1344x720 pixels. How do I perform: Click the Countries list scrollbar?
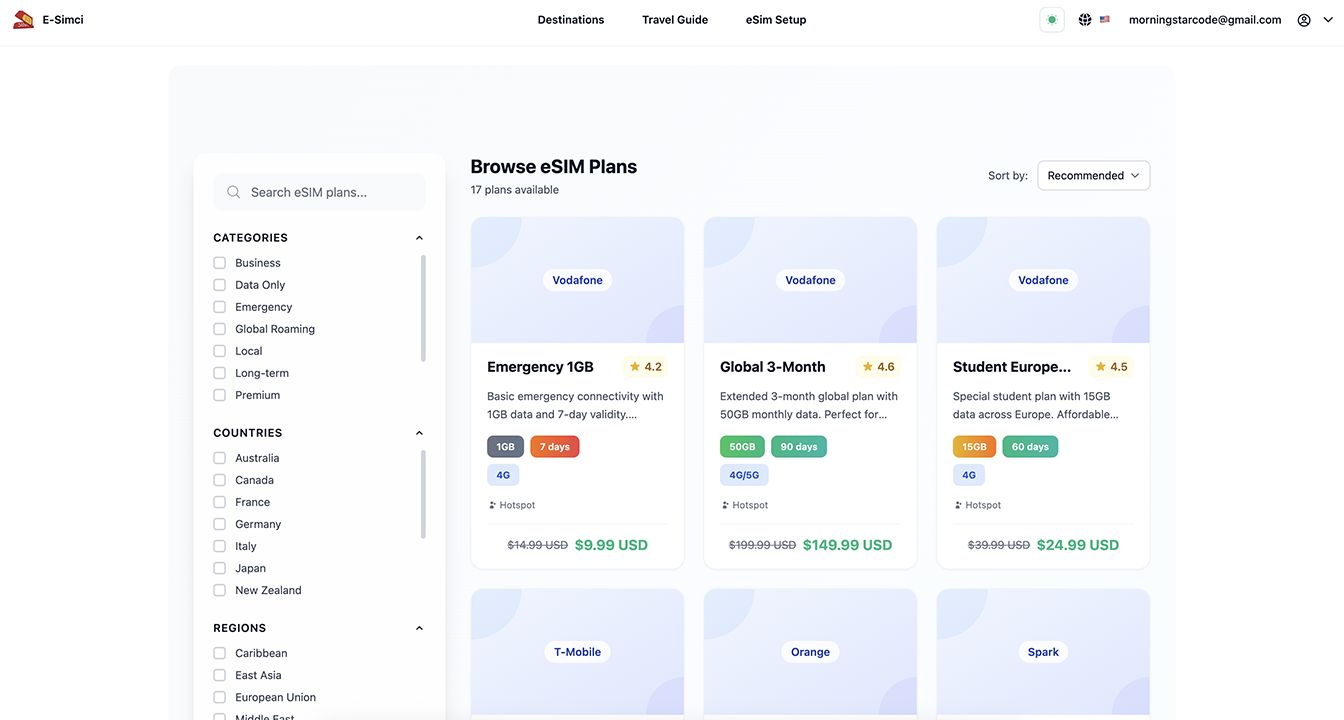pos(423,494)
